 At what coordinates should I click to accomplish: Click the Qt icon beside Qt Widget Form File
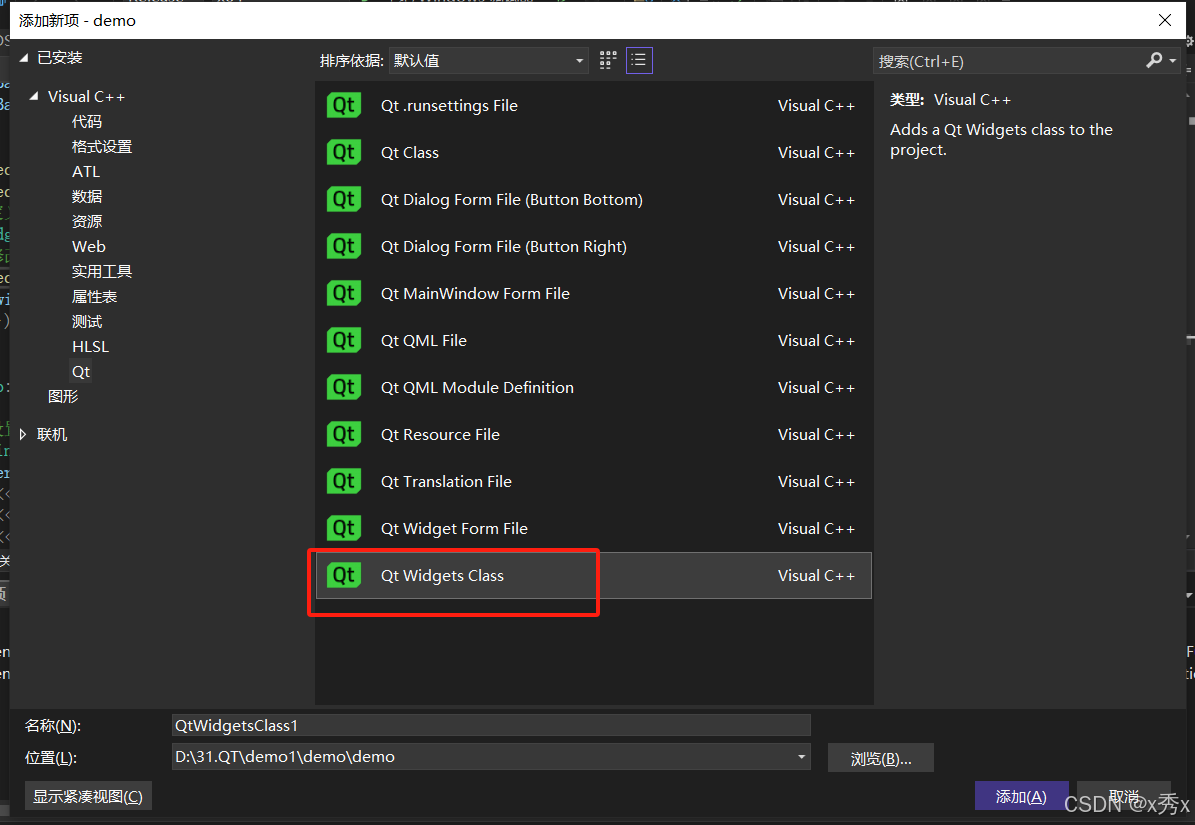pyautogui.click(x=344, y=528)
